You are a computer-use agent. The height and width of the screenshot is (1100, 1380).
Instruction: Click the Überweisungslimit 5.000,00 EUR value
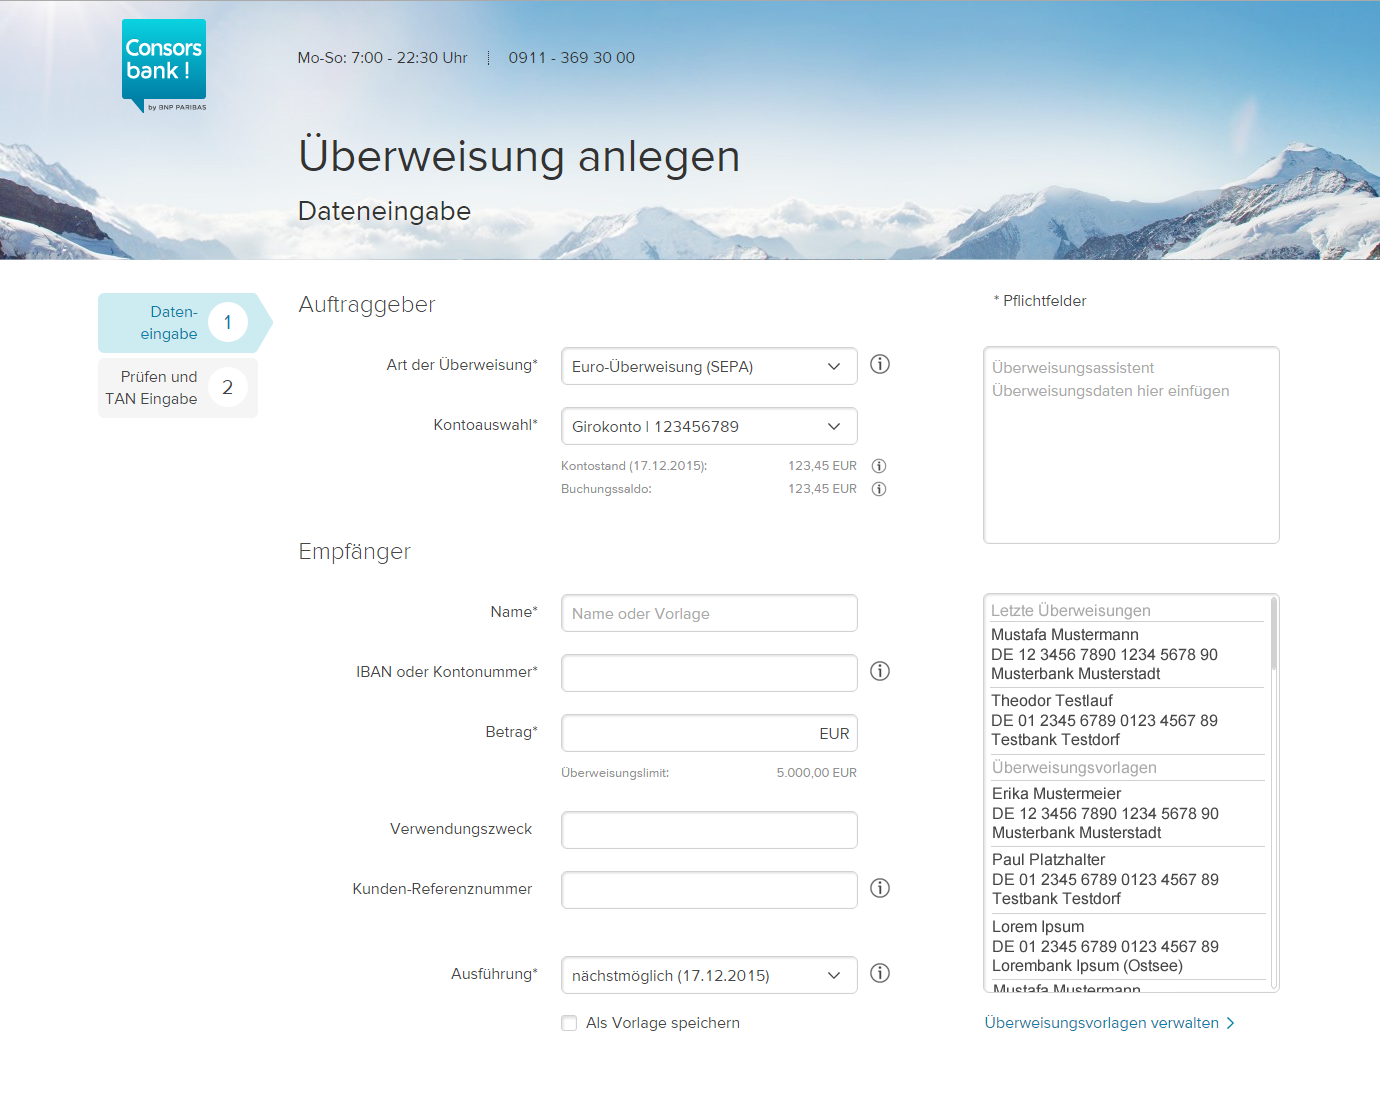tap(816, 773)
